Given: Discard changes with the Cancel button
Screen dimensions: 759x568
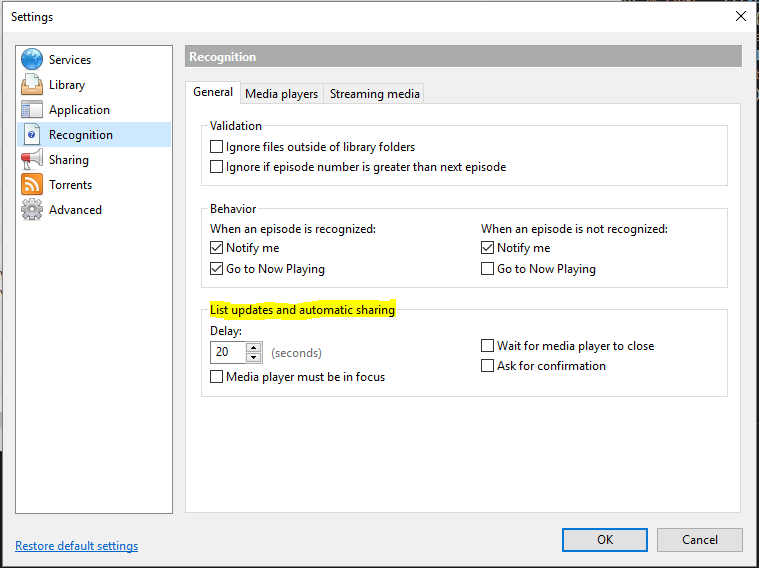Looking at the screenshot, I should pos(699,540).
